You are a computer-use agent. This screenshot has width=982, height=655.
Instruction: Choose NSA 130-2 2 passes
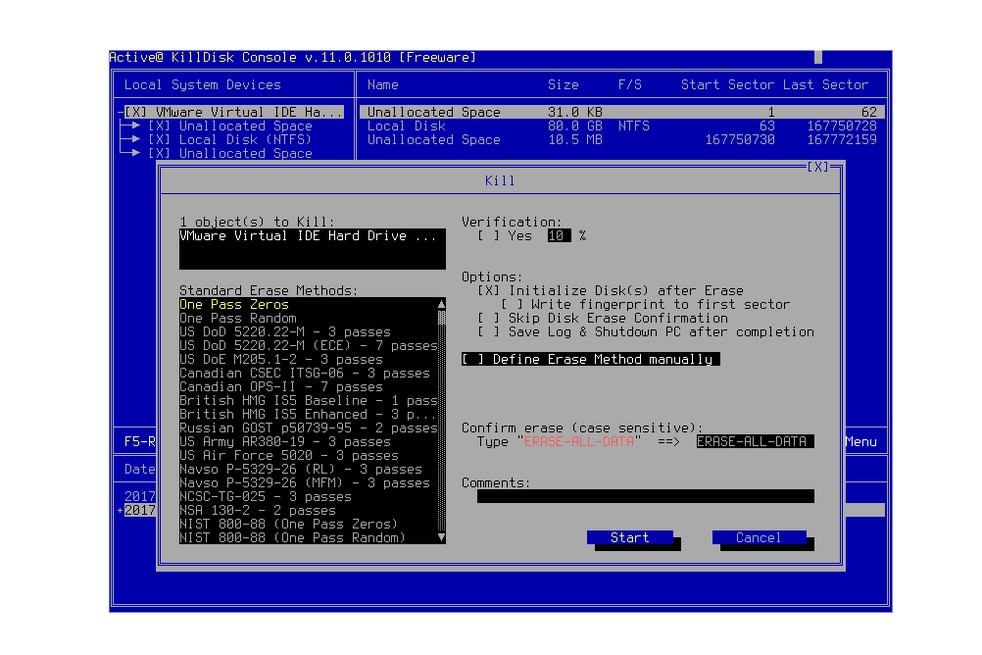(x=308, y=511)
